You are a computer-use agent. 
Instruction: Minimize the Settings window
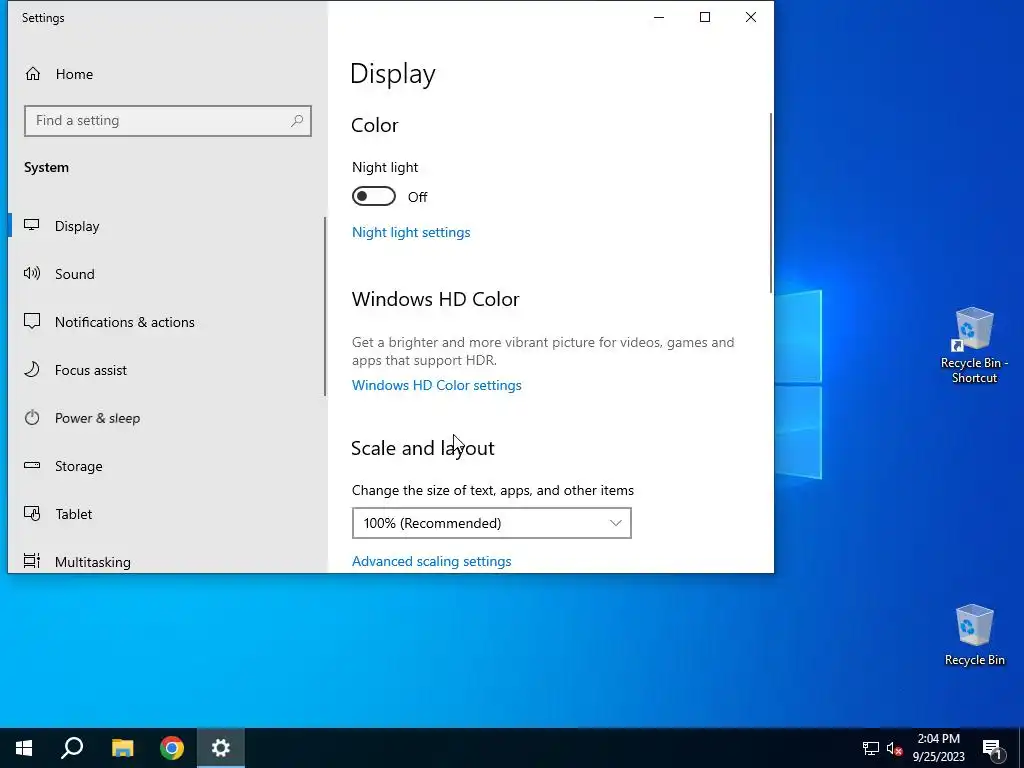pos(659,18)
